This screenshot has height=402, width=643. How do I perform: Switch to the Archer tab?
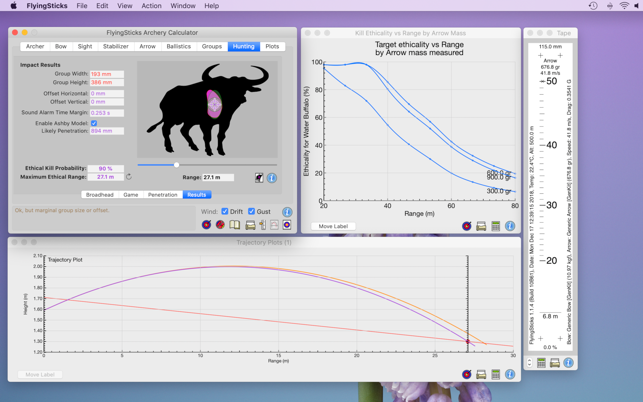[35, 46]
